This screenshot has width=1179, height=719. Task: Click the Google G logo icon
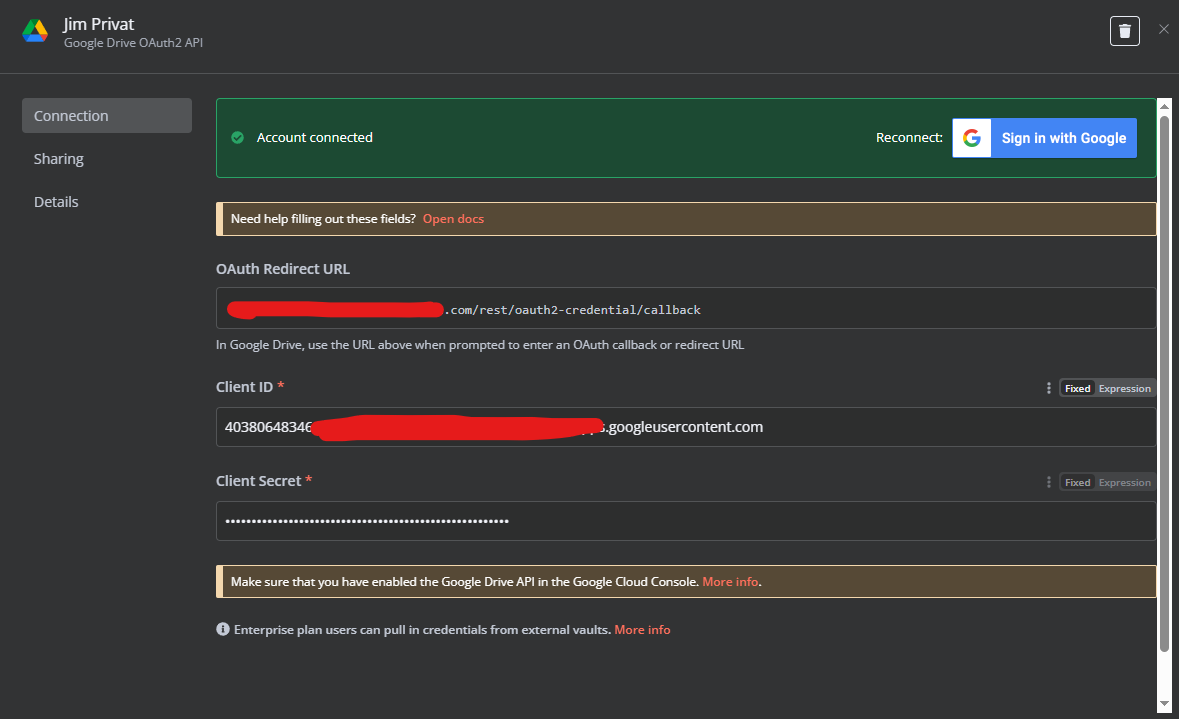coord(971,138)
